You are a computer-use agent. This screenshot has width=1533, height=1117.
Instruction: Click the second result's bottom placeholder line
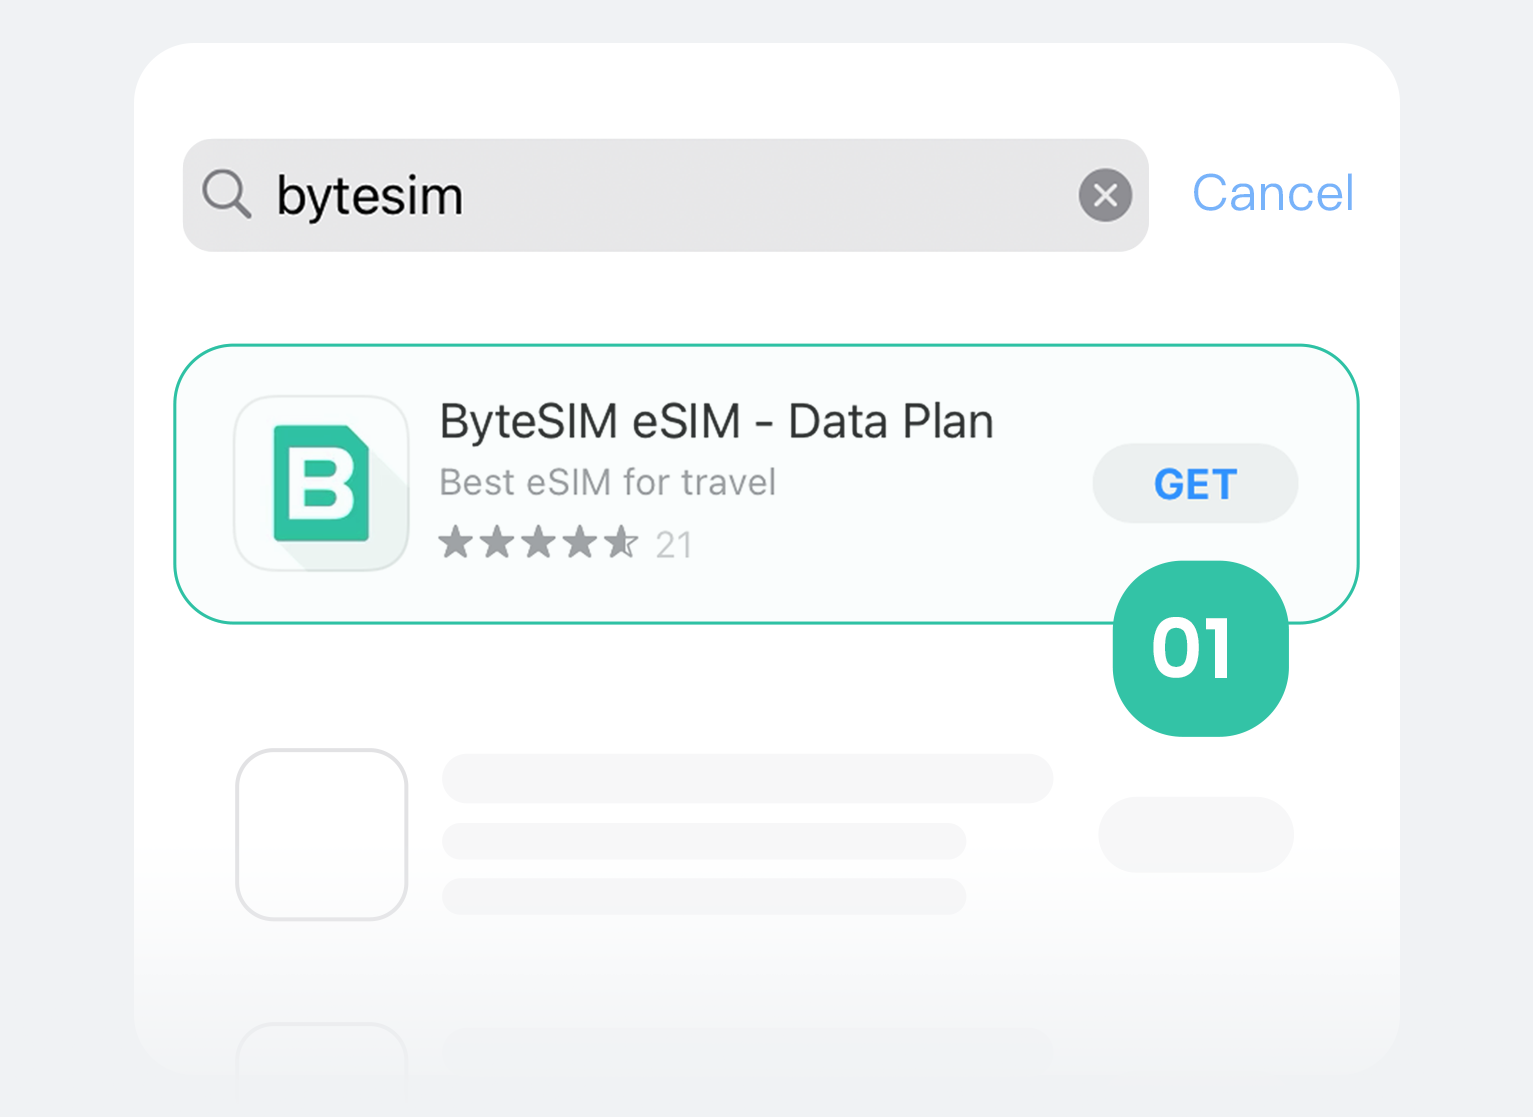[704, 896]
